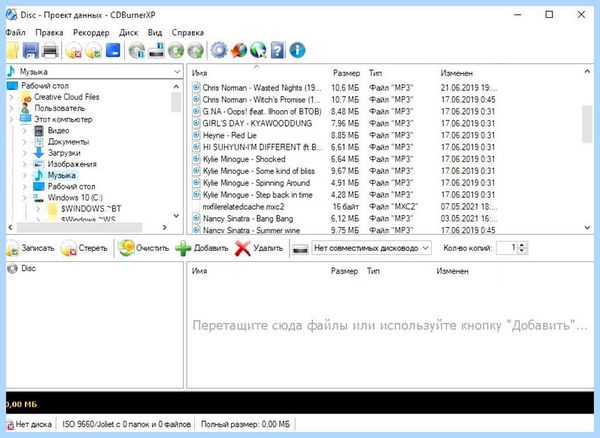Click the globe with red arrow toolbar icon
The image size is (600, 438).
click(x=239, y=50)
